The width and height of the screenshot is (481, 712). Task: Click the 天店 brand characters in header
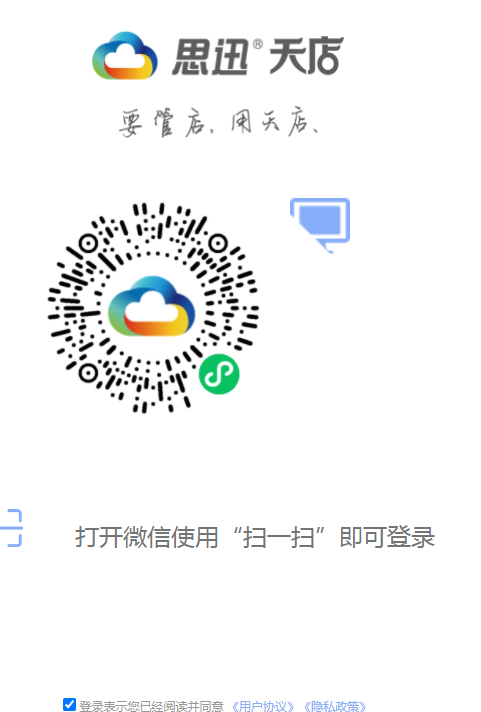[x=306, y=56]
